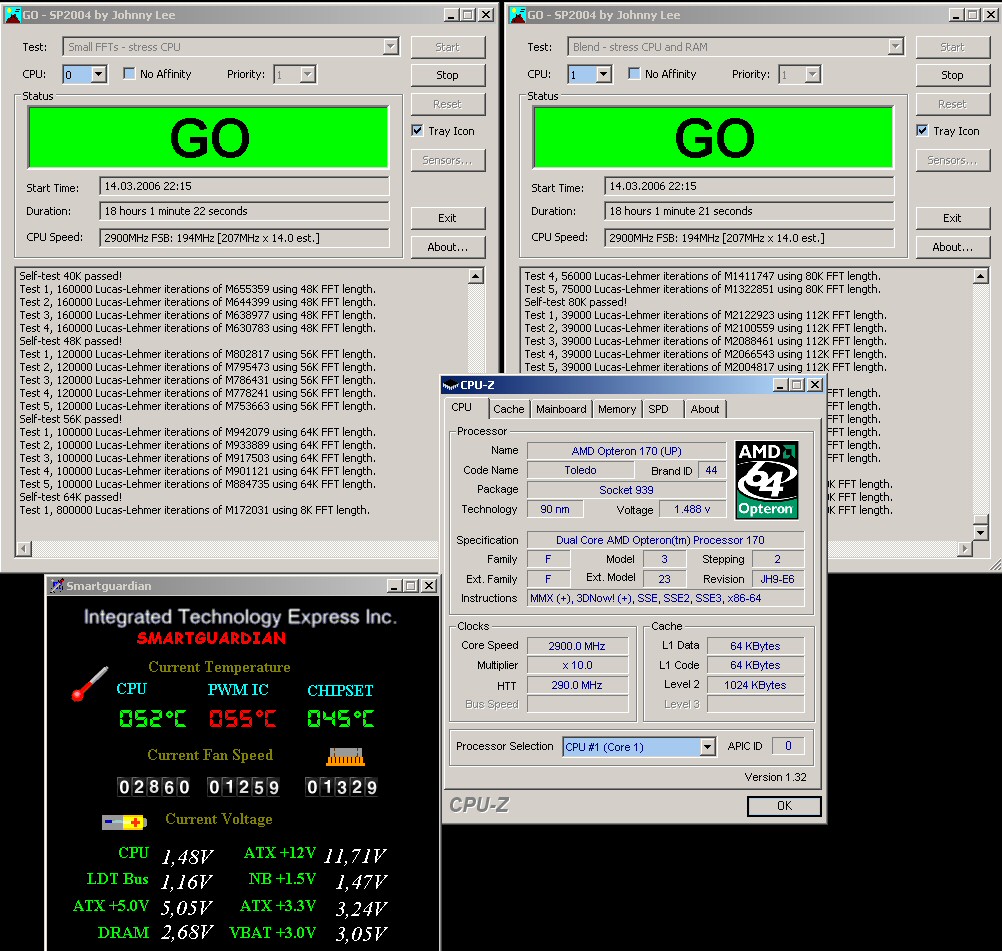Toggle No Affinity in left SP2004 window
Image resolution: width=1002 pixels, height=951 pixels.
(129, 73)
